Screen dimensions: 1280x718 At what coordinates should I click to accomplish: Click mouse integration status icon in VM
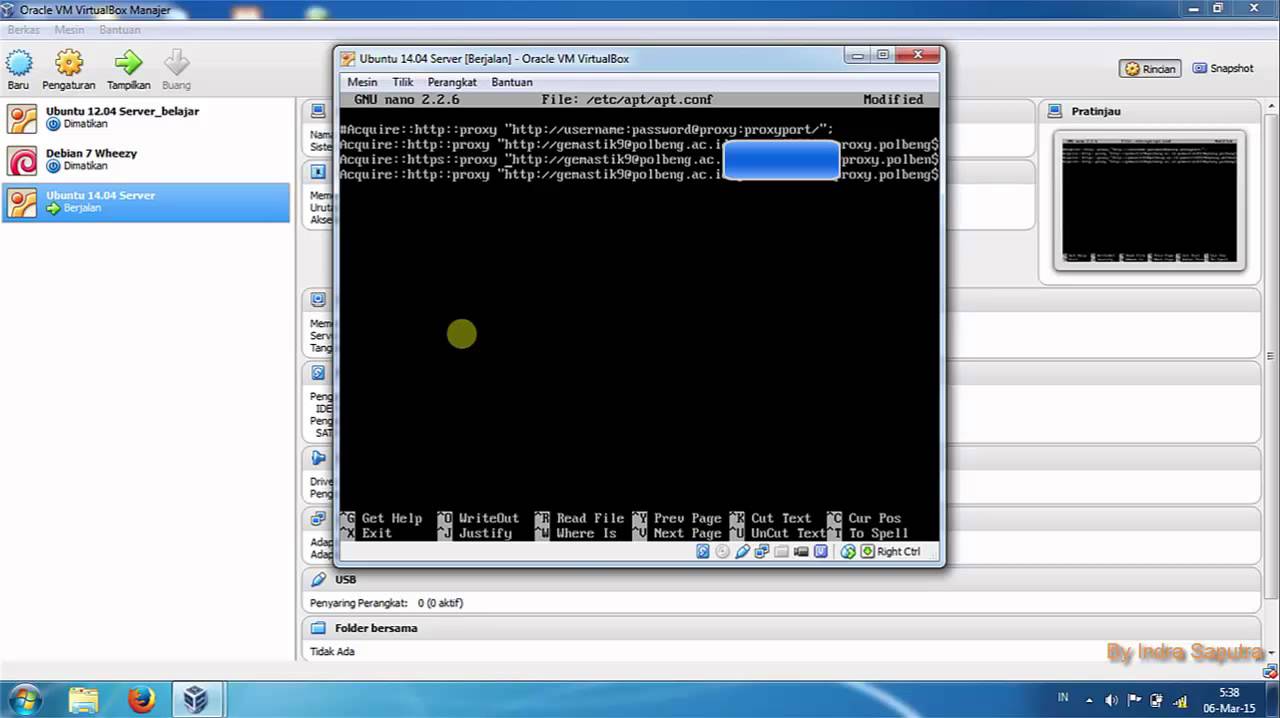click(x=821, y=551)
